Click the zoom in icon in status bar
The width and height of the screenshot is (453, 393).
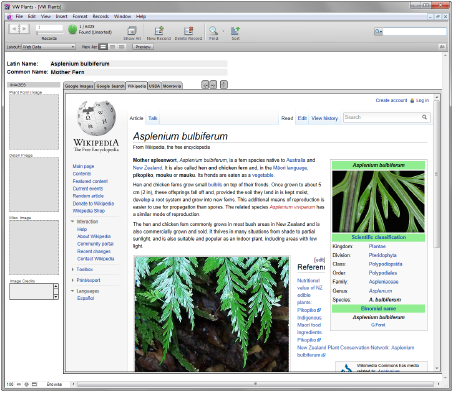click(26, 384)
